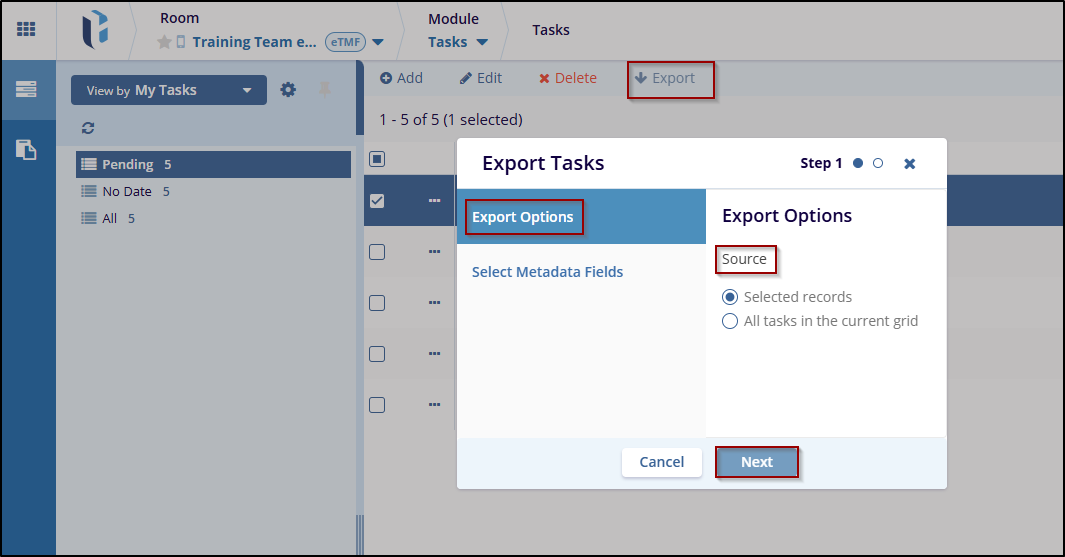The height and width of the screenshot is (557, 1065).
Task: Open the Training Team room dropdown
Action: coord(377,42)
